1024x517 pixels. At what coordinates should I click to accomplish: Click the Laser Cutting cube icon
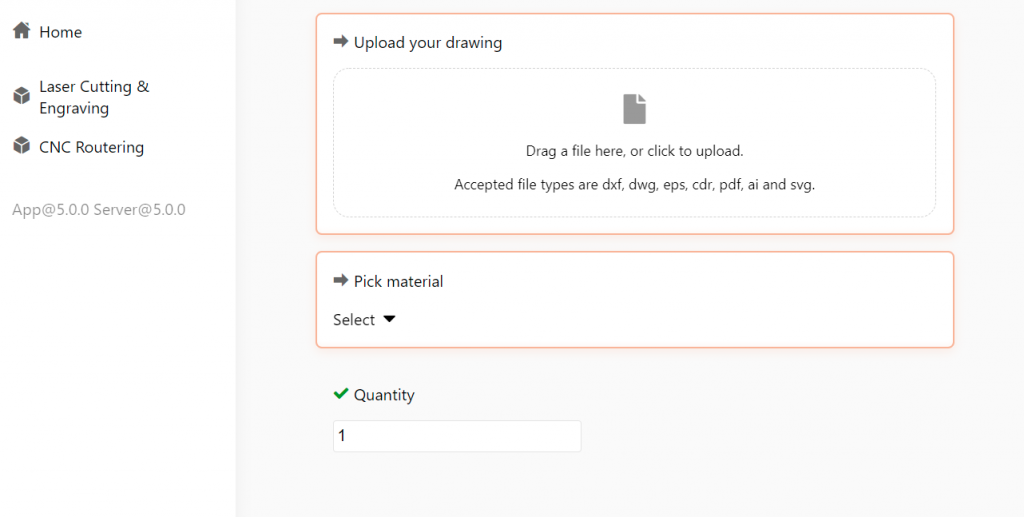pos(22,96)
